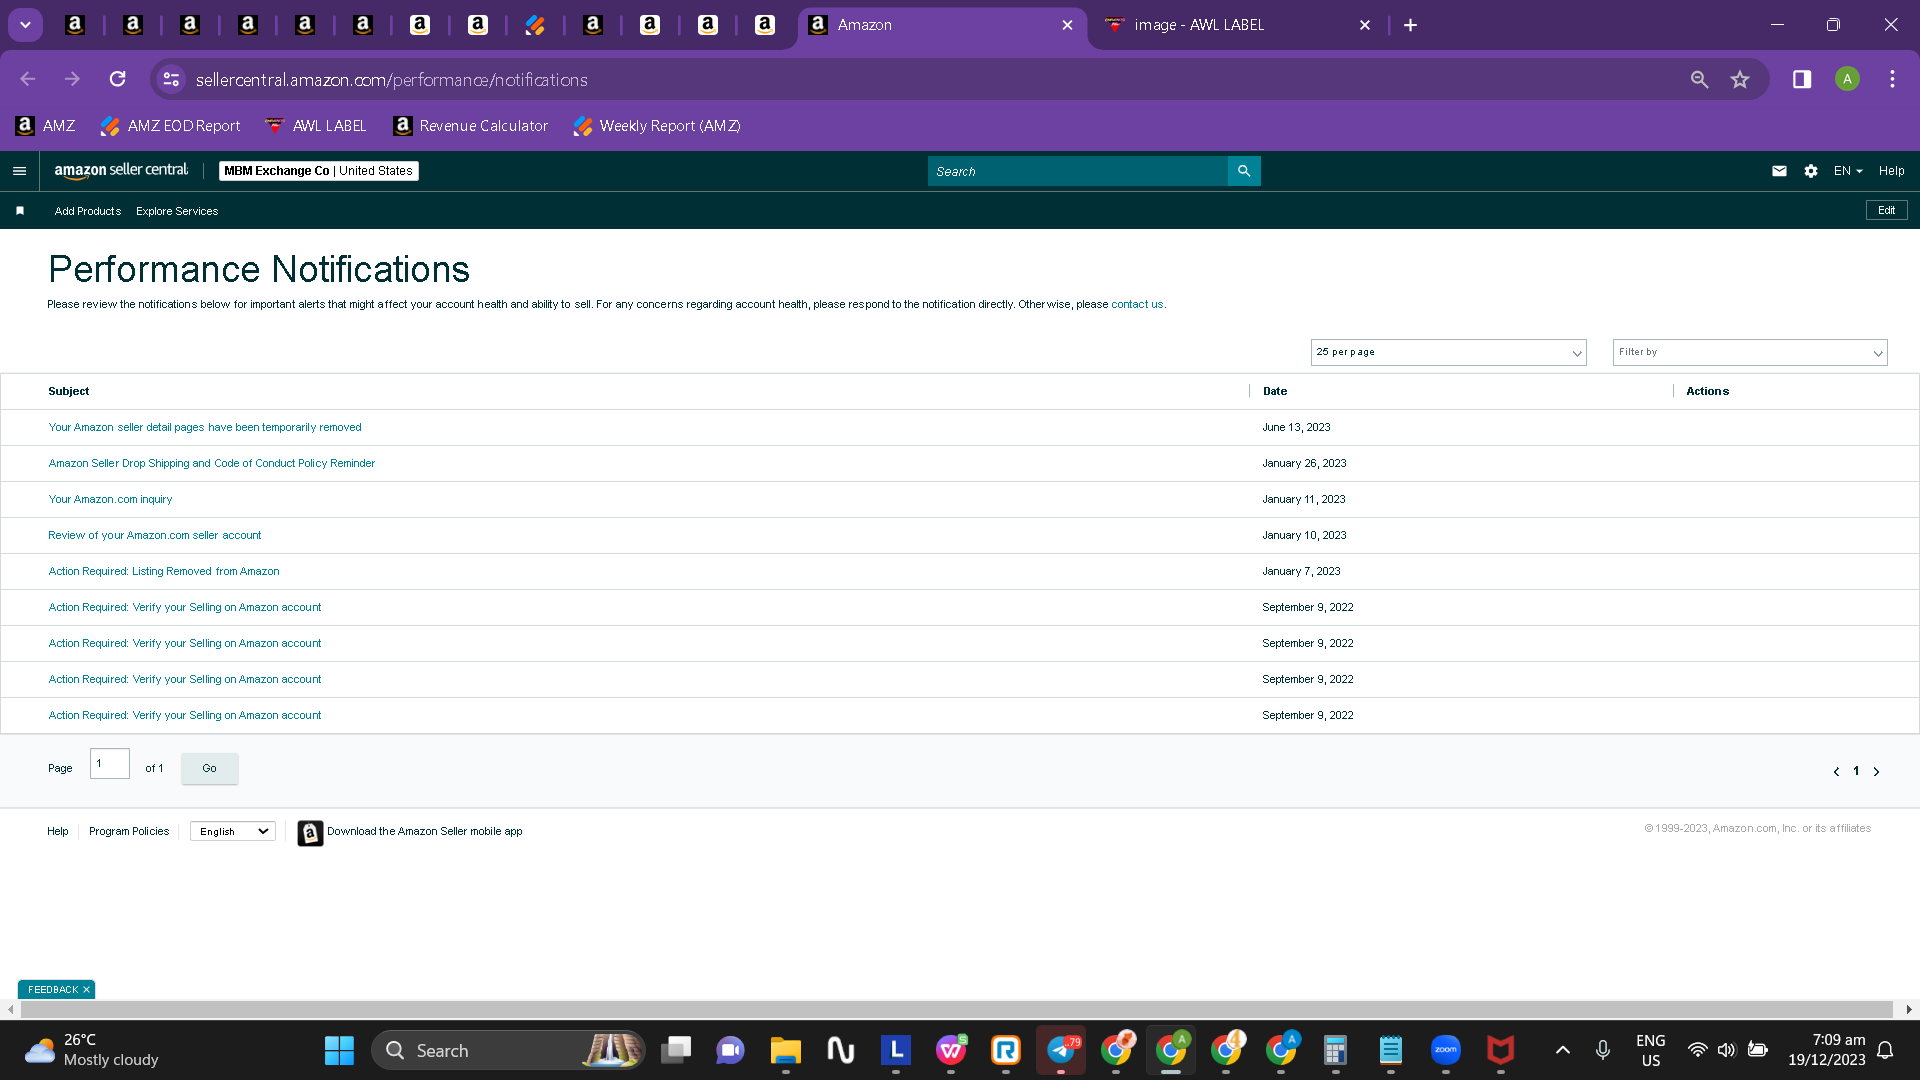Open the Notepad icon in taskbar
The height and width of the screenshot is (1080, 1920).
click(1391, 1050)
